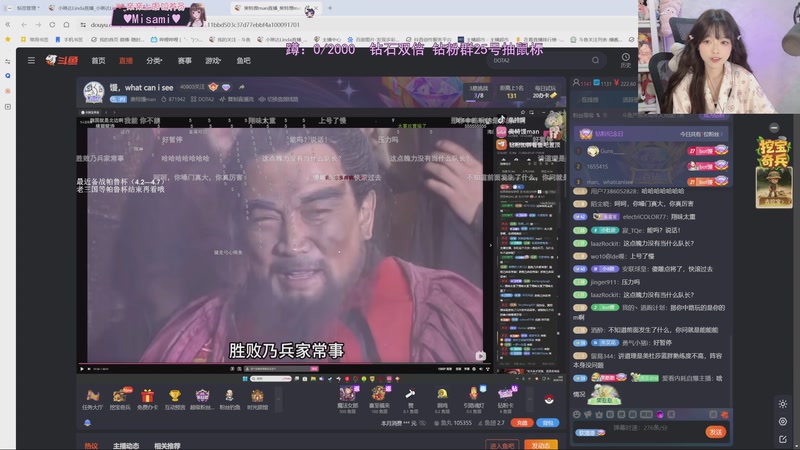
Task: Click the blue 背包 backpack button
Action: (548, 423)
